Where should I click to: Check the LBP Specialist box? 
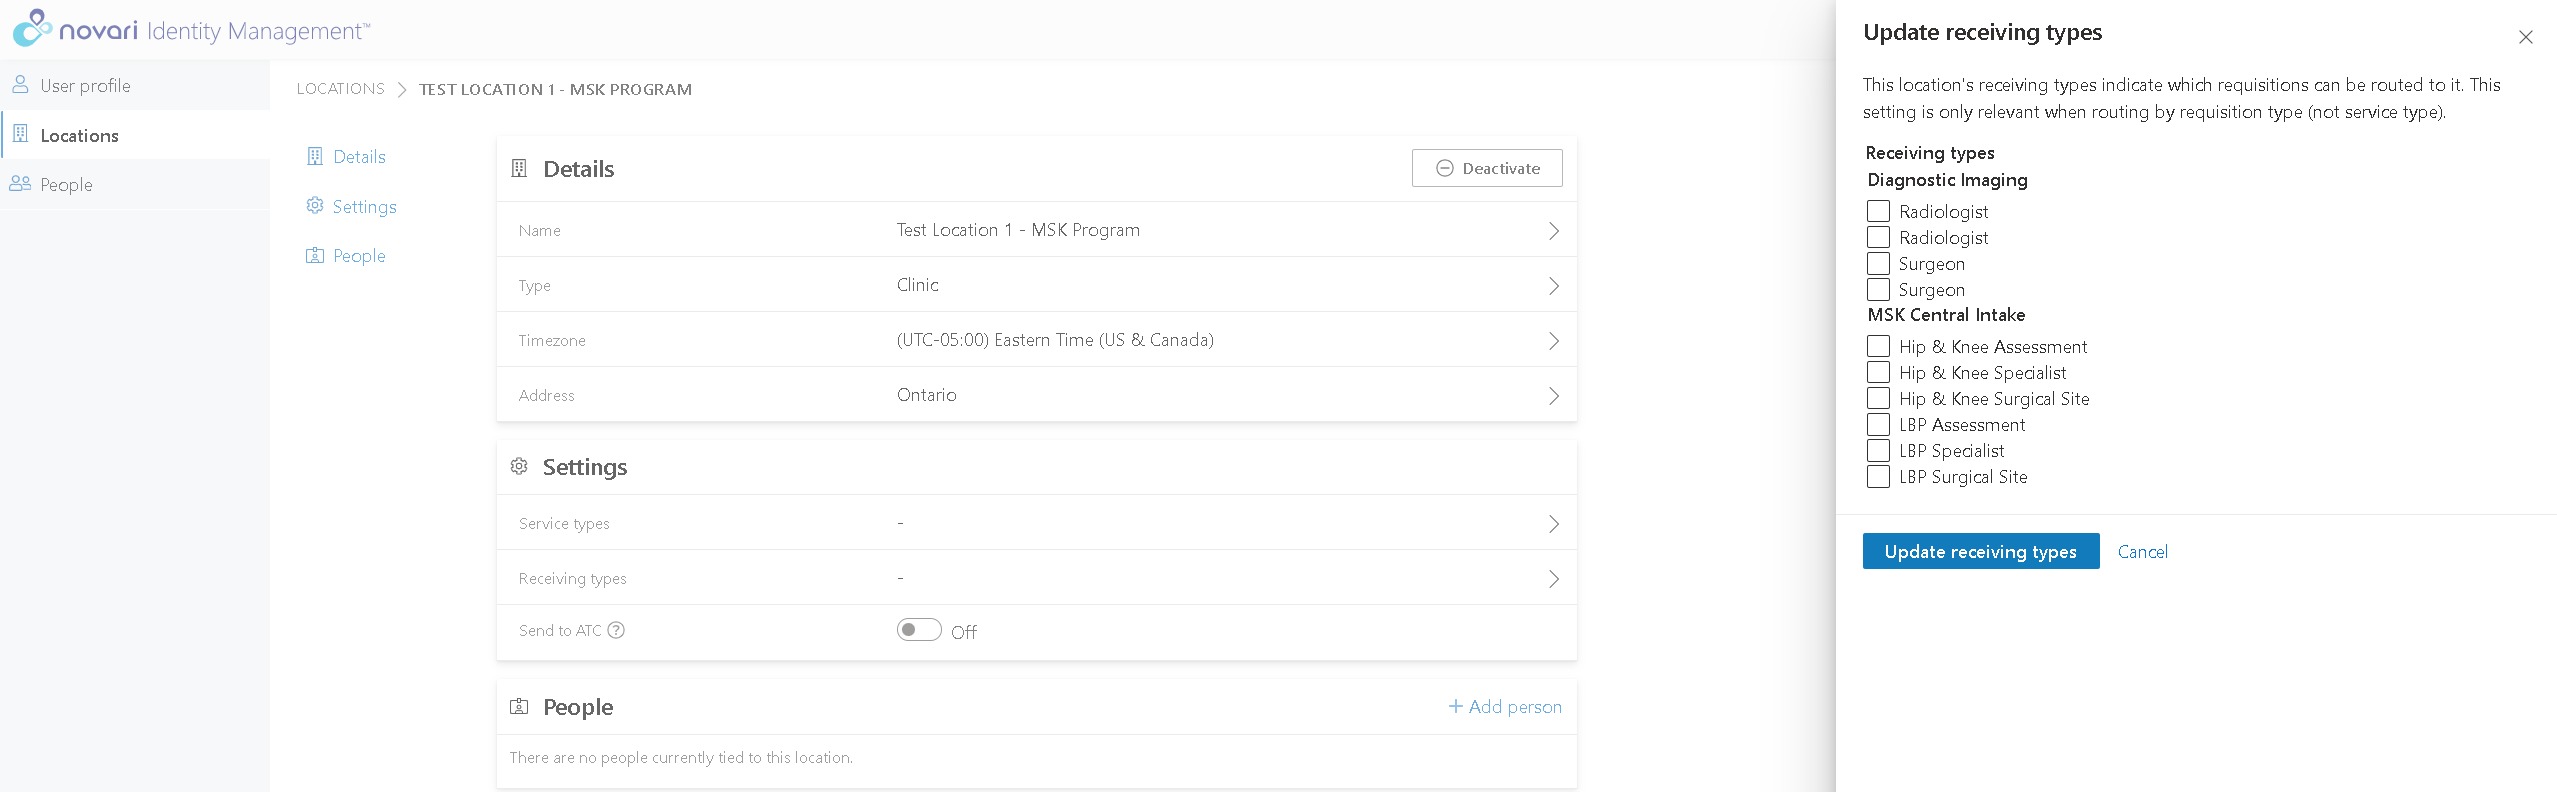click(1878, 450)
